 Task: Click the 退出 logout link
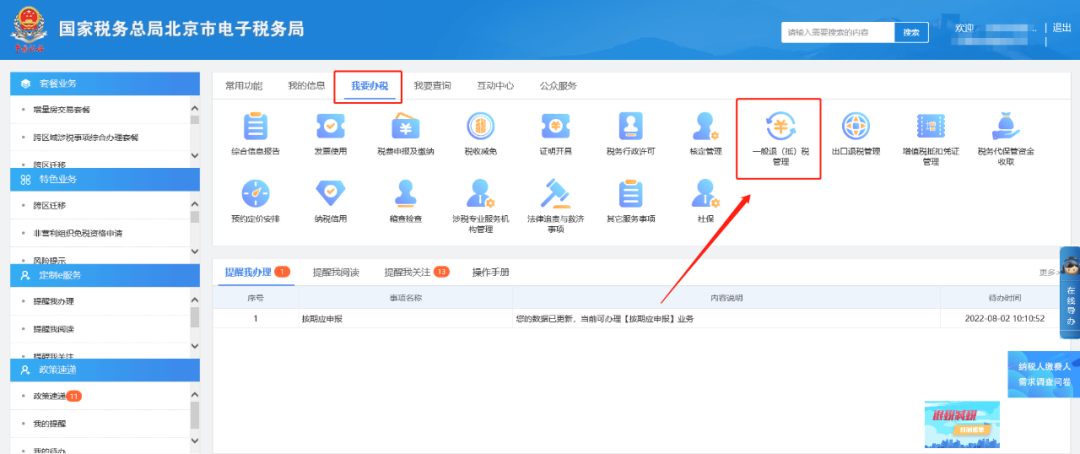pyautogui.click(x=1061, y=28)
